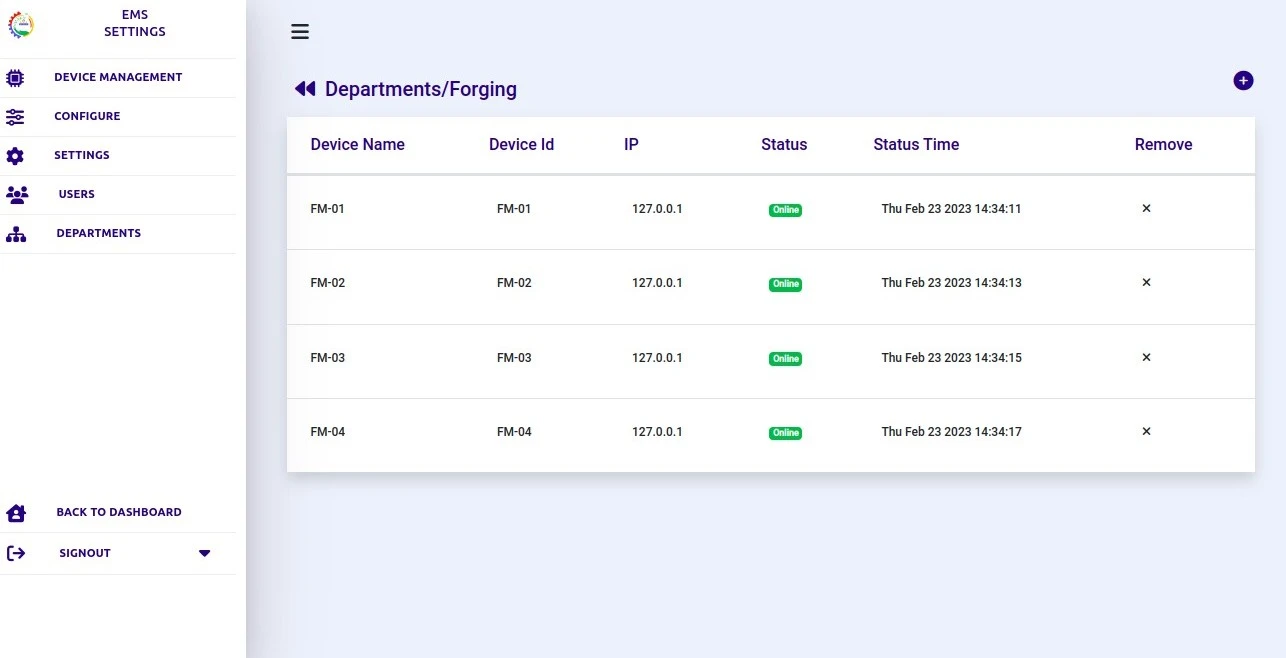
Task: Click the Status Time column header
Action: click(x=916, y=144)
